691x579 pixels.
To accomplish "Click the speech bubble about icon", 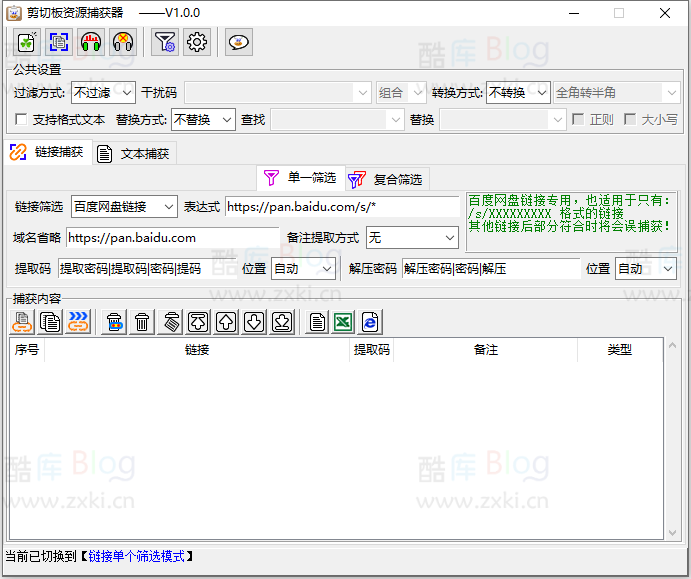I will pos(239,42).
